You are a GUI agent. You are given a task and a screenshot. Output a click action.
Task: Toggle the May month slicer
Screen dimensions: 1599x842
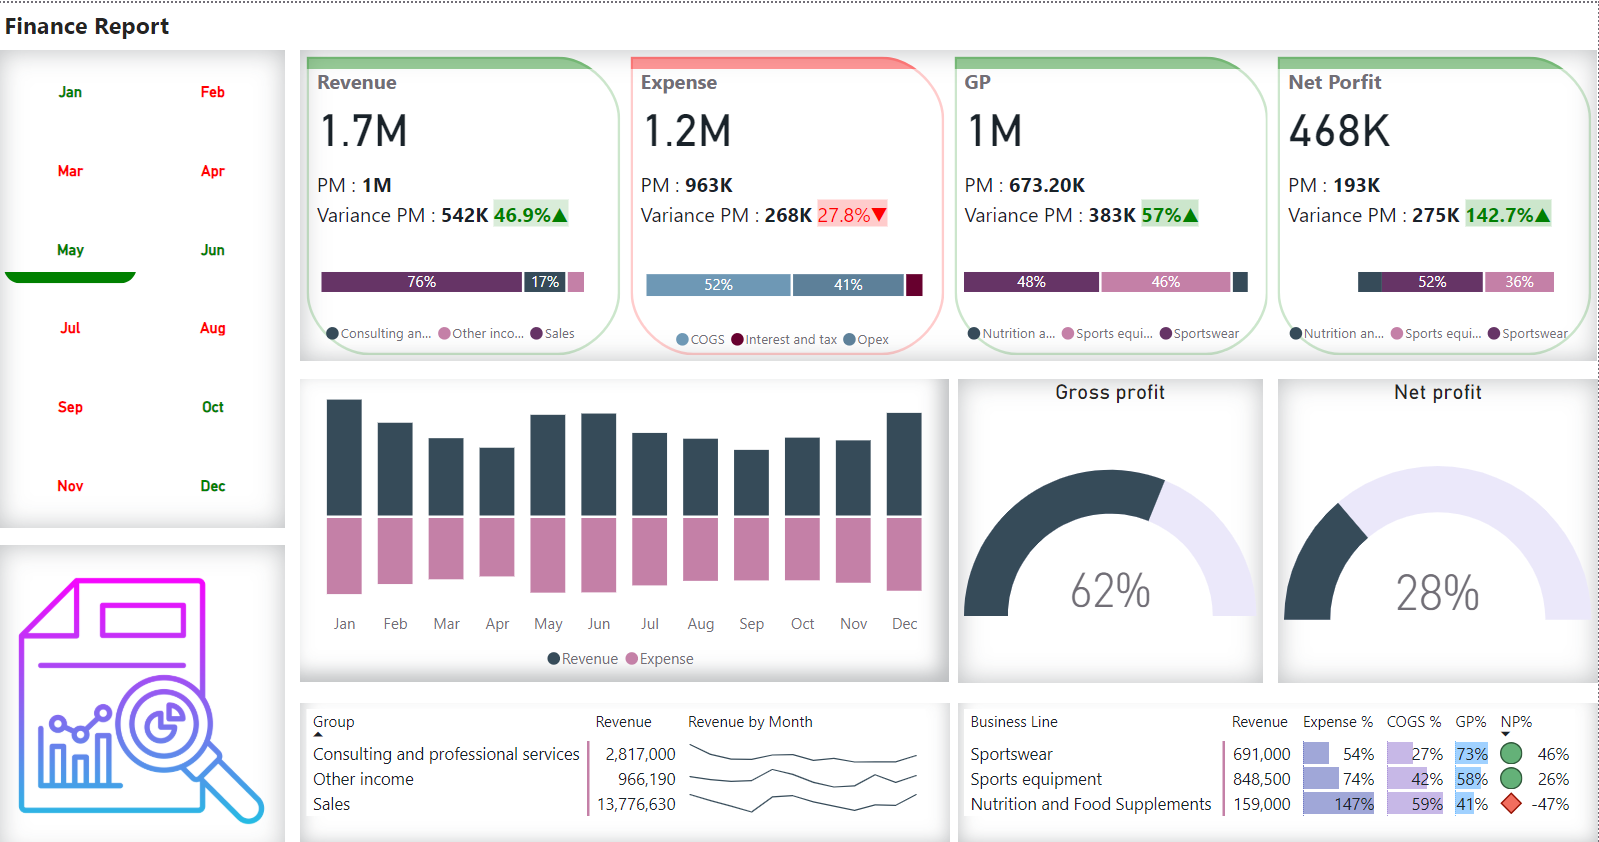70,250
